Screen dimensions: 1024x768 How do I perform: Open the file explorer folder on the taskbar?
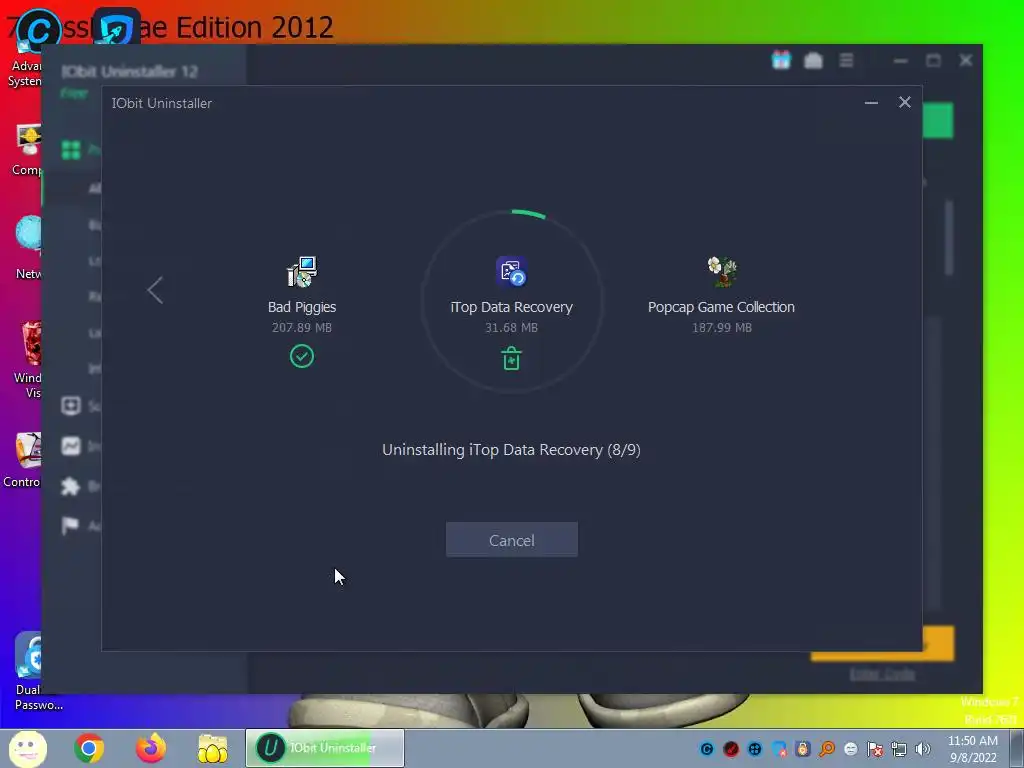coord(213,748)
